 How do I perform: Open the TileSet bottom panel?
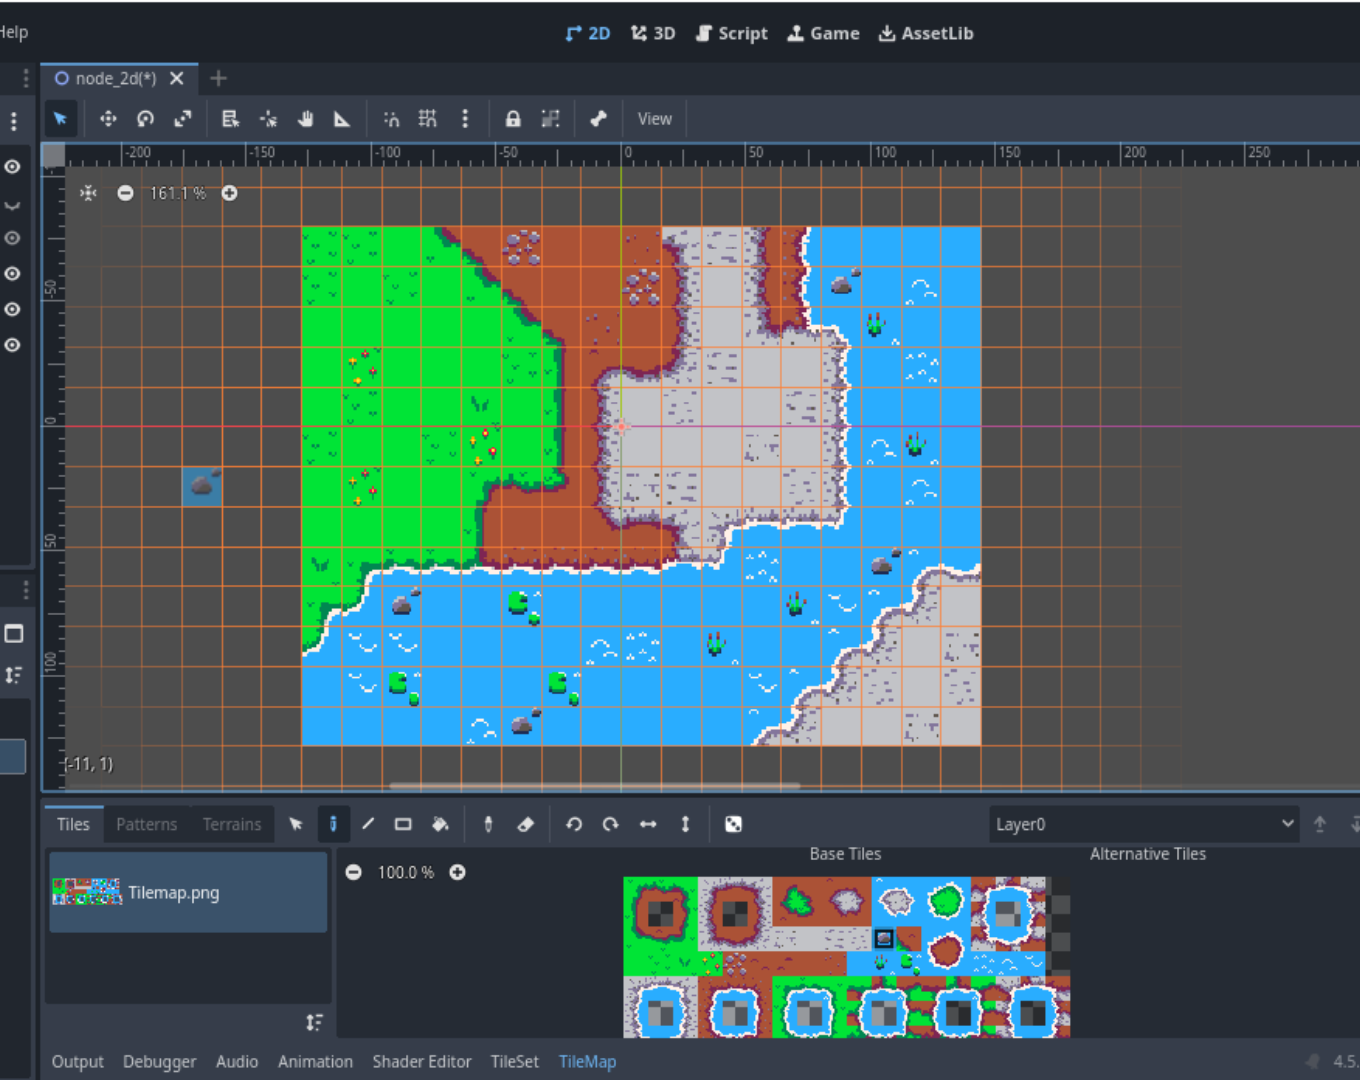[515, 1062]
